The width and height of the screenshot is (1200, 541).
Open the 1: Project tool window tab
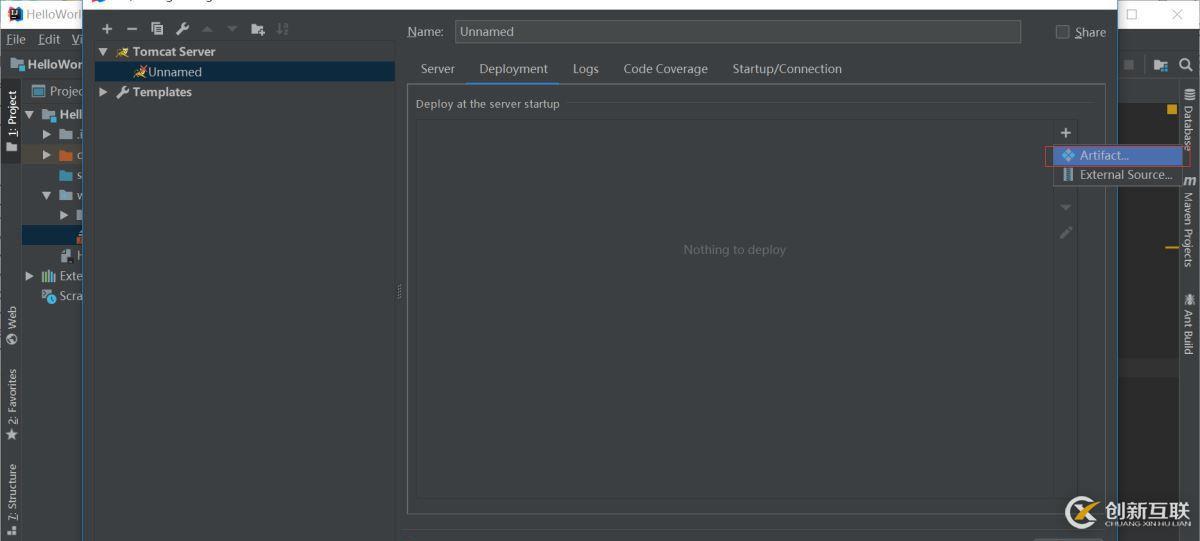12,120
